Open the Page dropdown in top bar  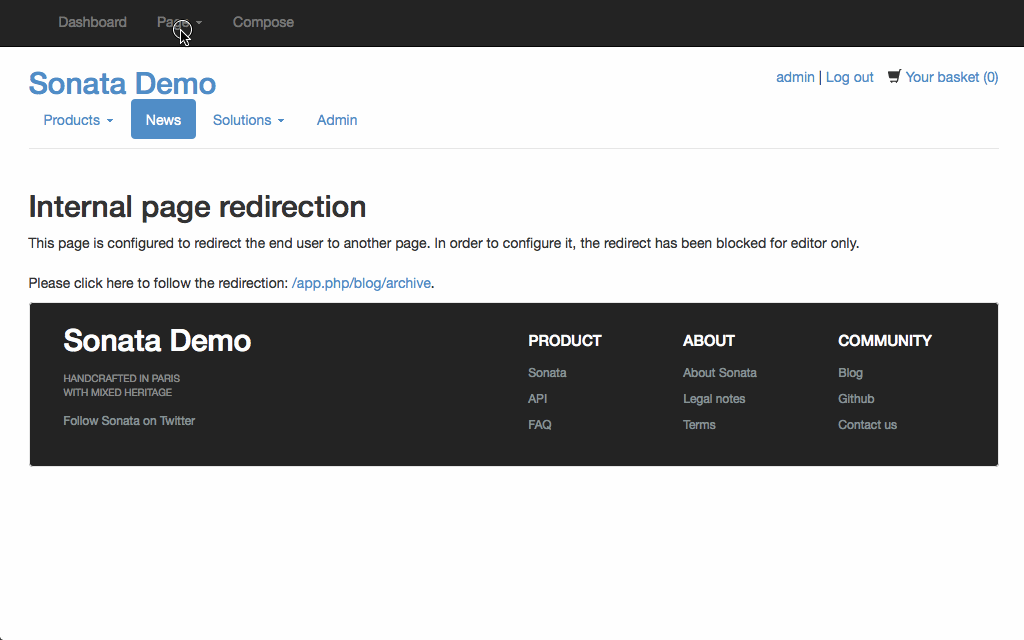tap(179, 22)
